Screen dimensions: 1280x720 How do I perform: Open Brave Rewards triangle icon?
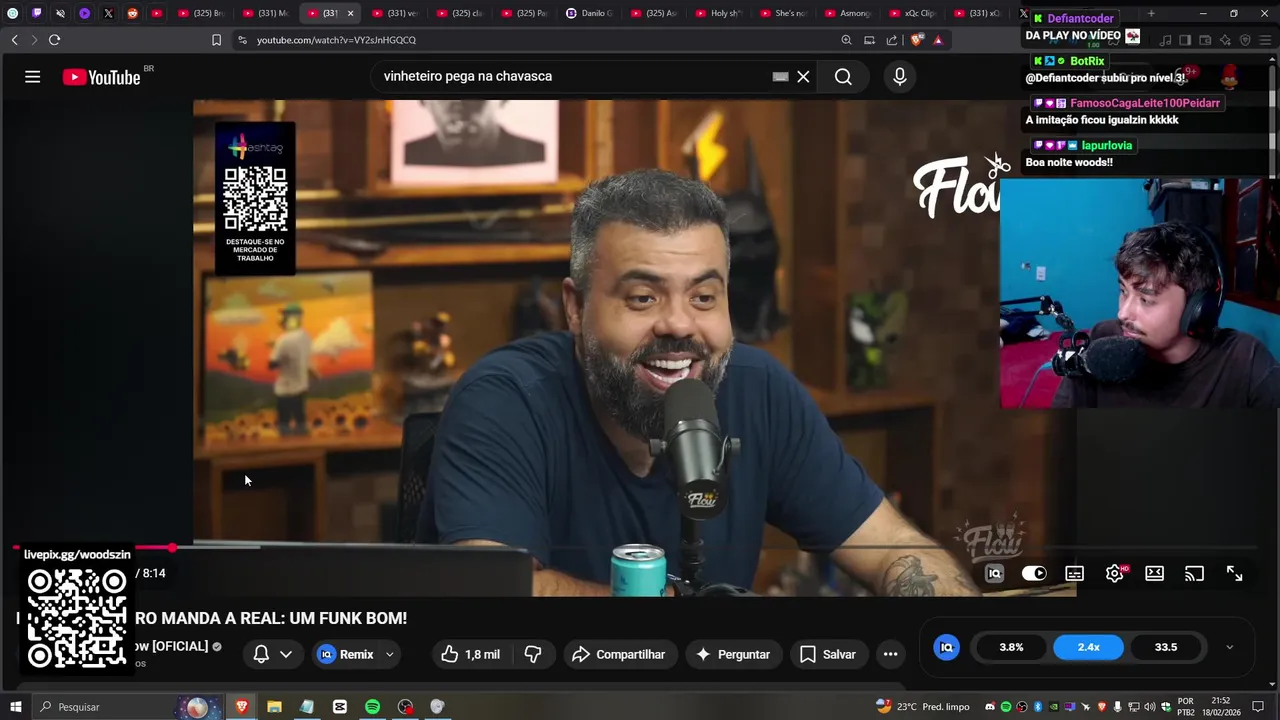coord(938,40)
